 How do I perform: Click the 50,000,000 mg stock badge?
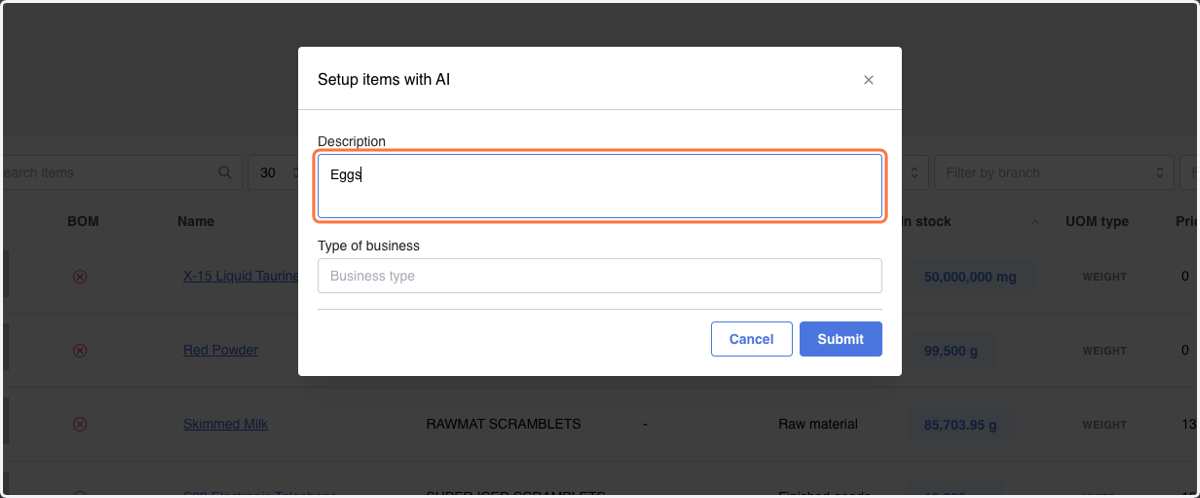click(x=970, y=277)
